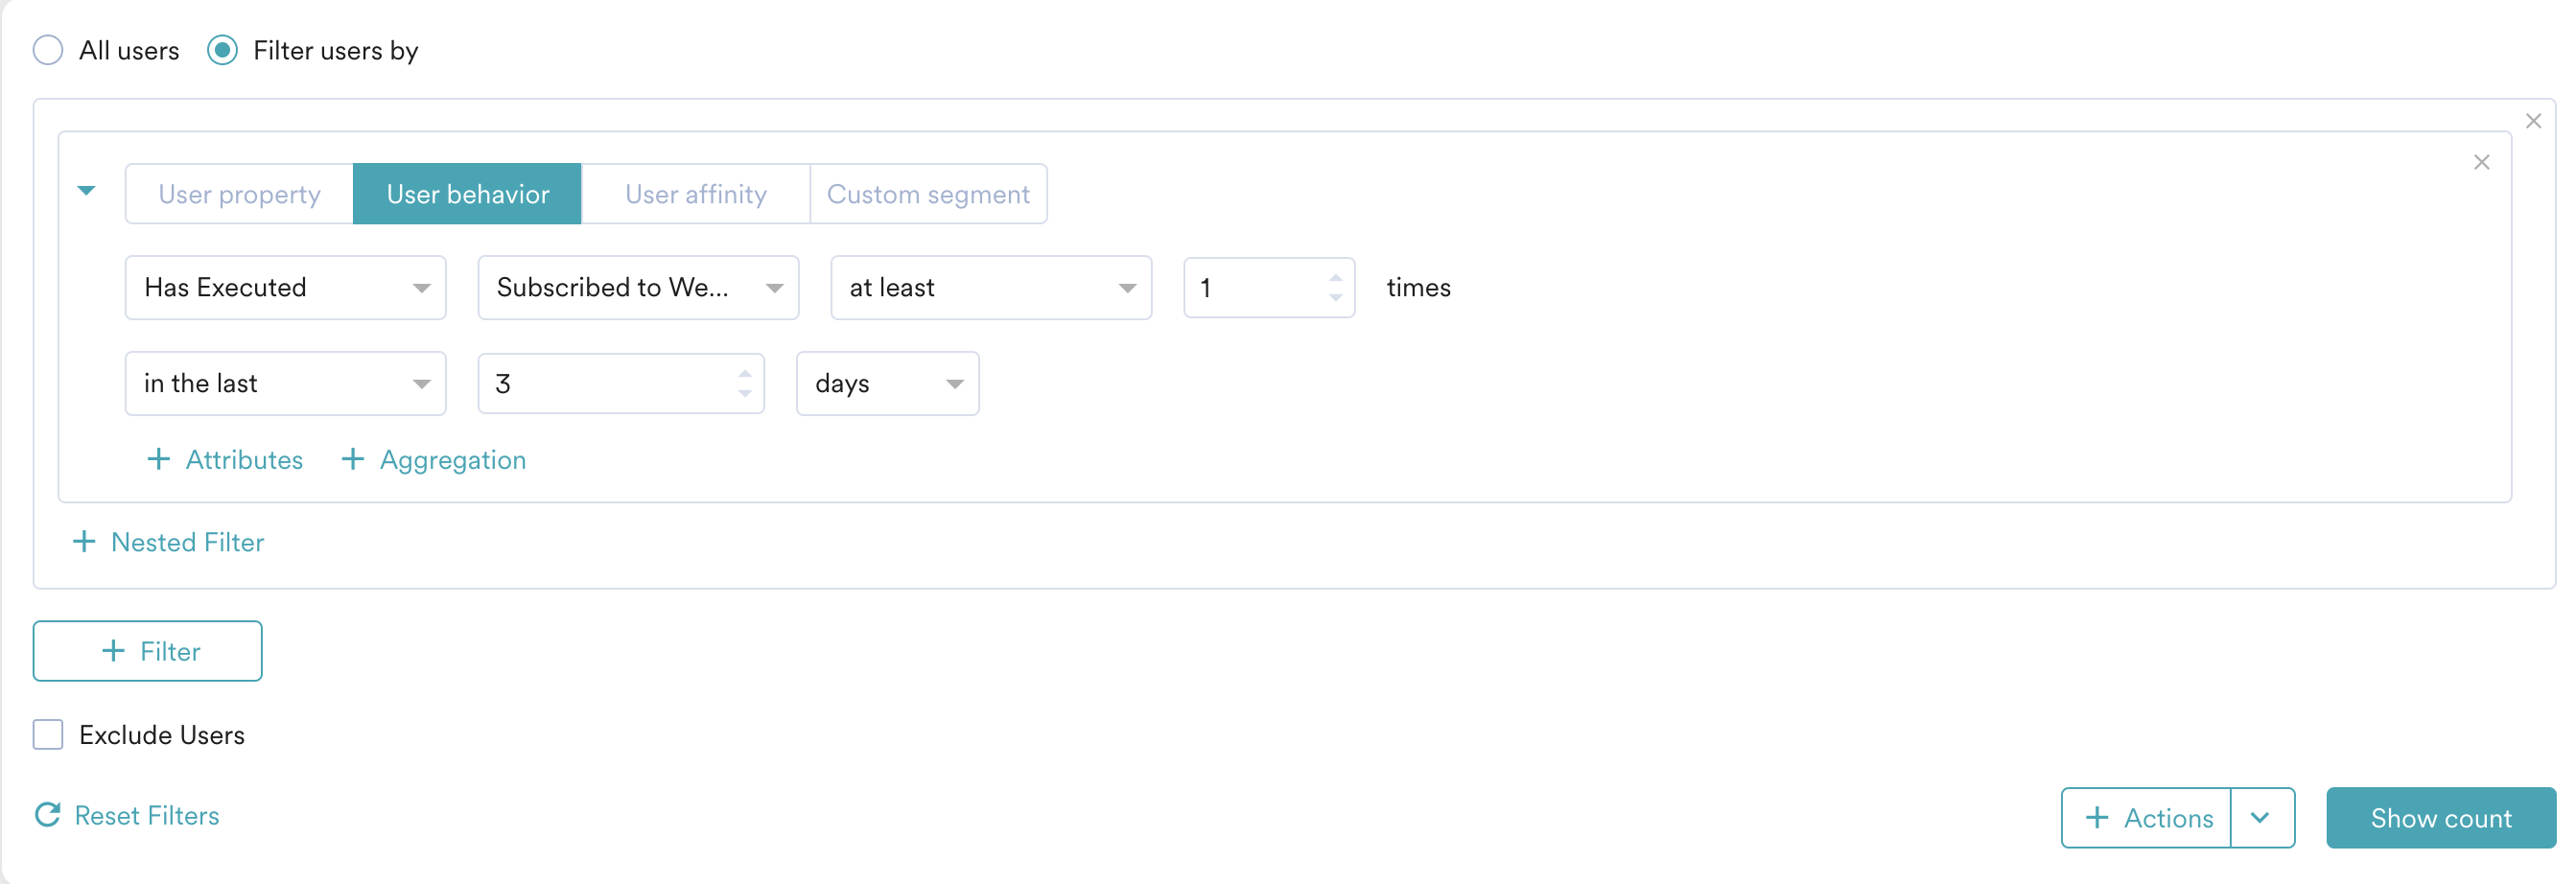Click the + Filter button
2576x884 pixels.
pyautogui.click(x=148, y=651)
